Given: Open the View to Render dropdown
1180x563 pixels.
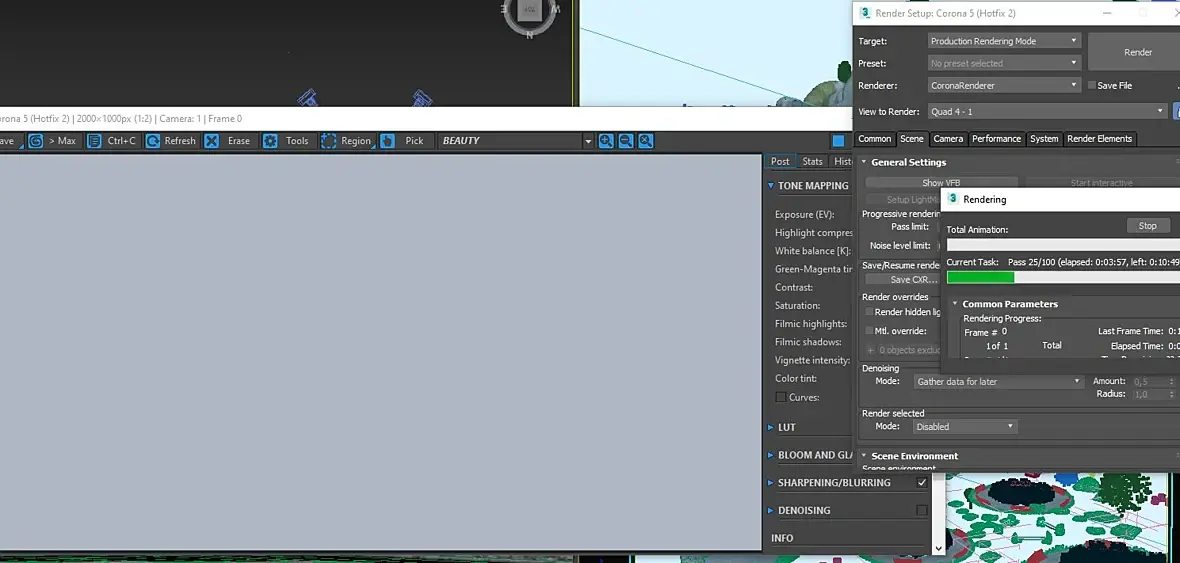Looking at the screenshot, I should pyautogui.click(x=1047, y=111).
